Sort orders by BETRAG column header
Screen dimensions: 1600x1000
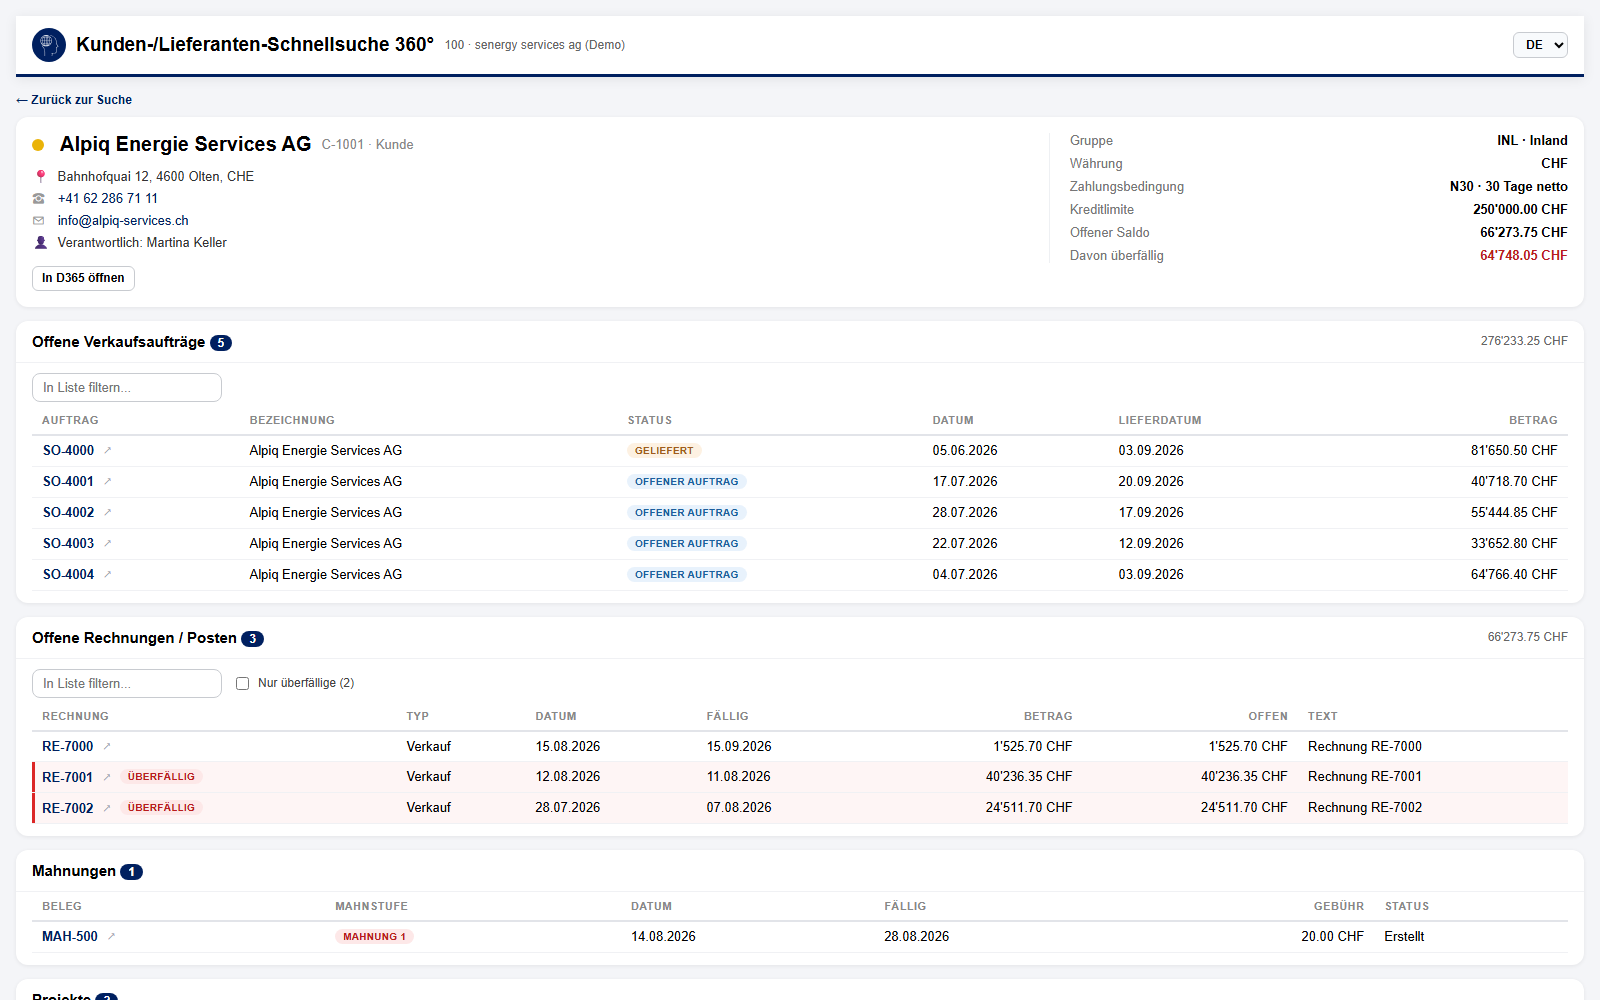1533,421
